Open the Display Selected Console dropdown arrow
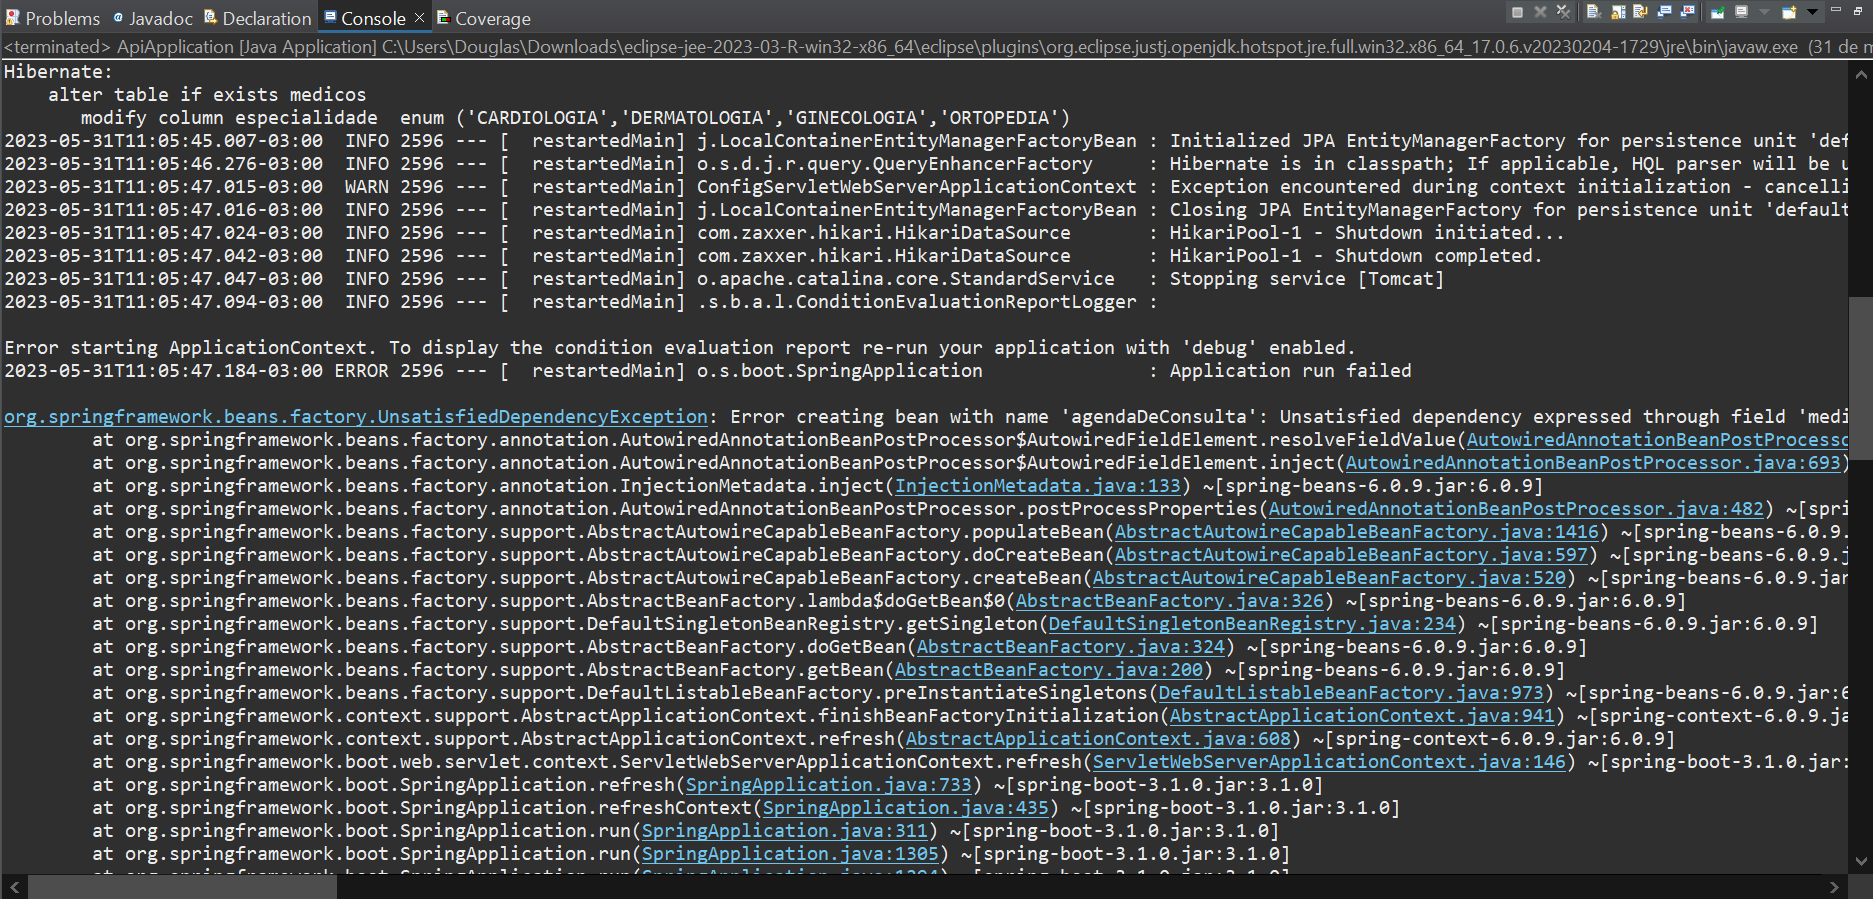 [x=1764, y=12]
